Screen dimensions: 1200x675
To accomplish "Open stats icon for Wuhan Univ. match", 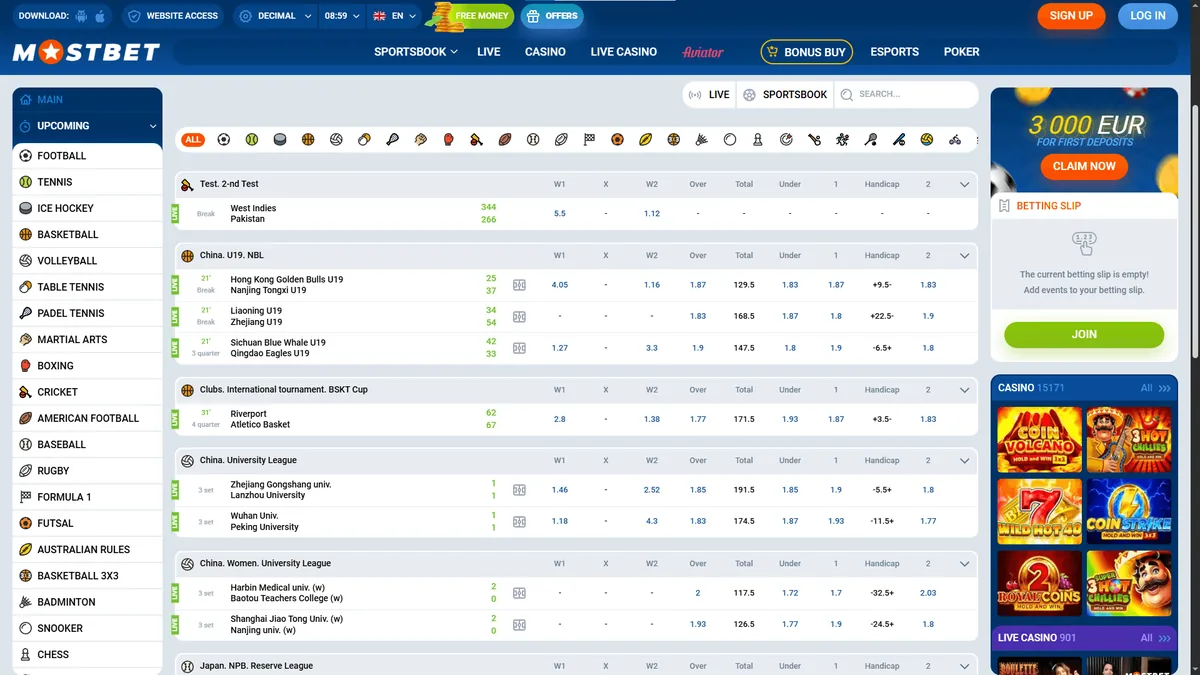I will [519, 521].
